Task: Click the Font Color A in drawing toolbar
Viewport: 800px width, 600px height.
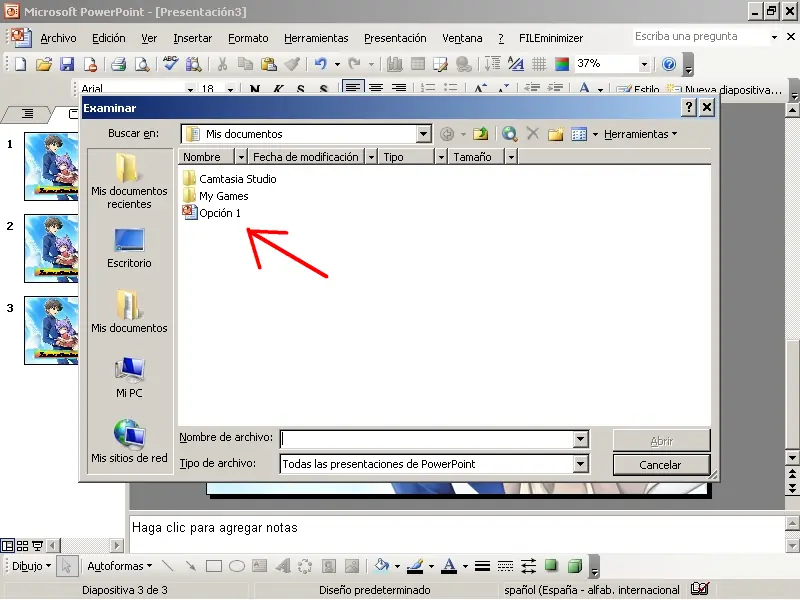Action: click(x=448, y=566)
